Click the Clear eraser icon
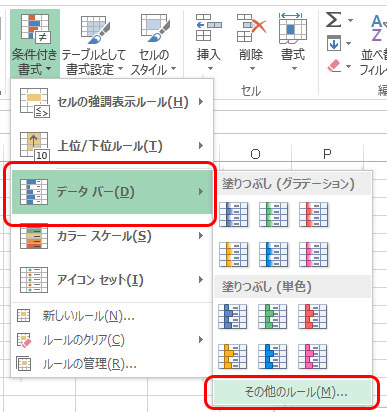 (334, 66)
